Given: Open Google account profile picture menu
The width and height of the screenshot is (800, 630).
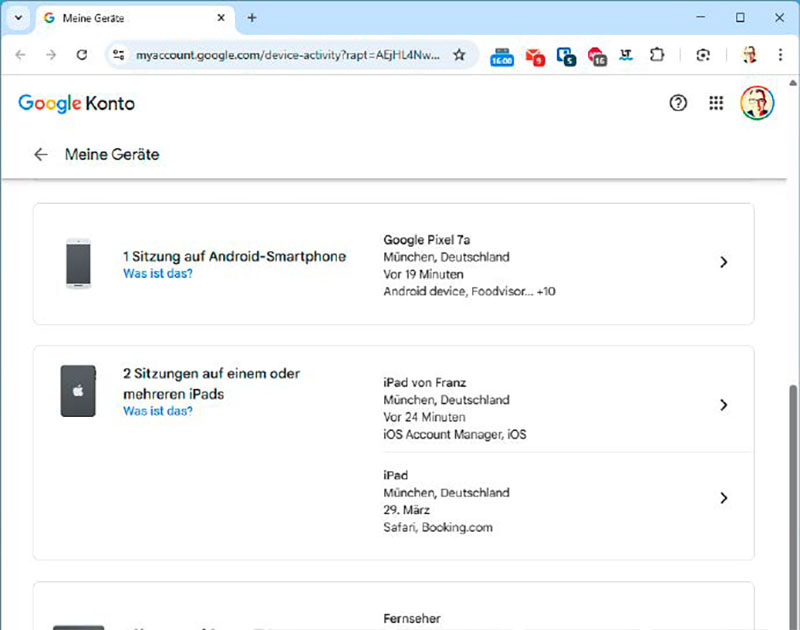Looking at the screenshot, I should pos(757,103).
